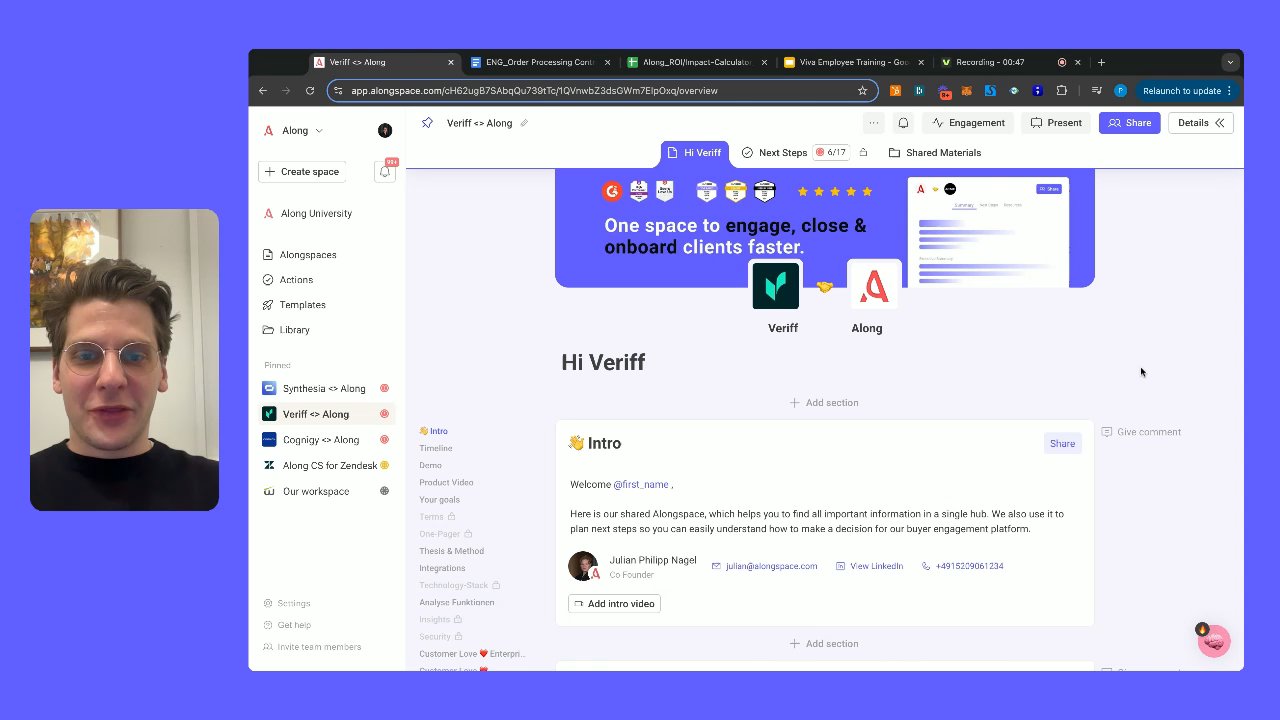Open the sidebar notifications bell with badge
This screenshot has width=1280, height=720.
coord(385,171)
